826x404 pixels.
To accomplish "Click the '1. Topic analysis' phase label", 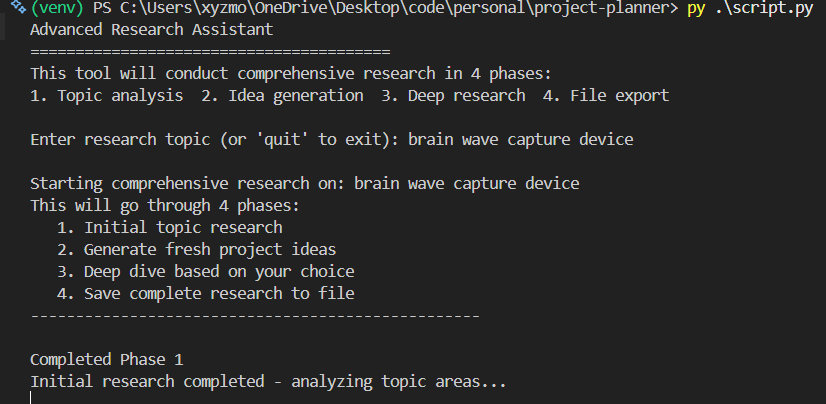I will (107, 96).
